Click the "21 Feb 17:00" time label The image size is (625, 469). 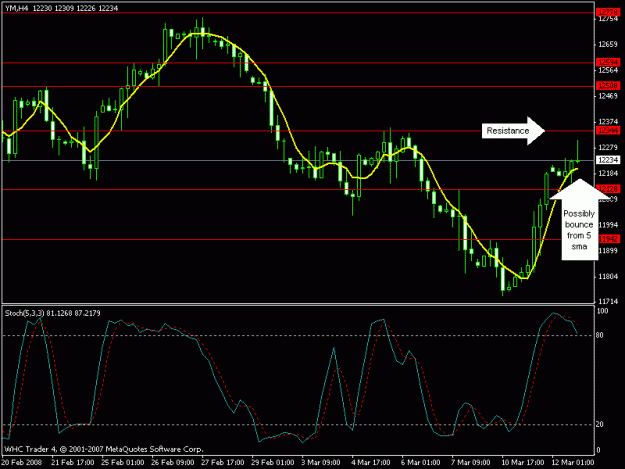[73, 463]
